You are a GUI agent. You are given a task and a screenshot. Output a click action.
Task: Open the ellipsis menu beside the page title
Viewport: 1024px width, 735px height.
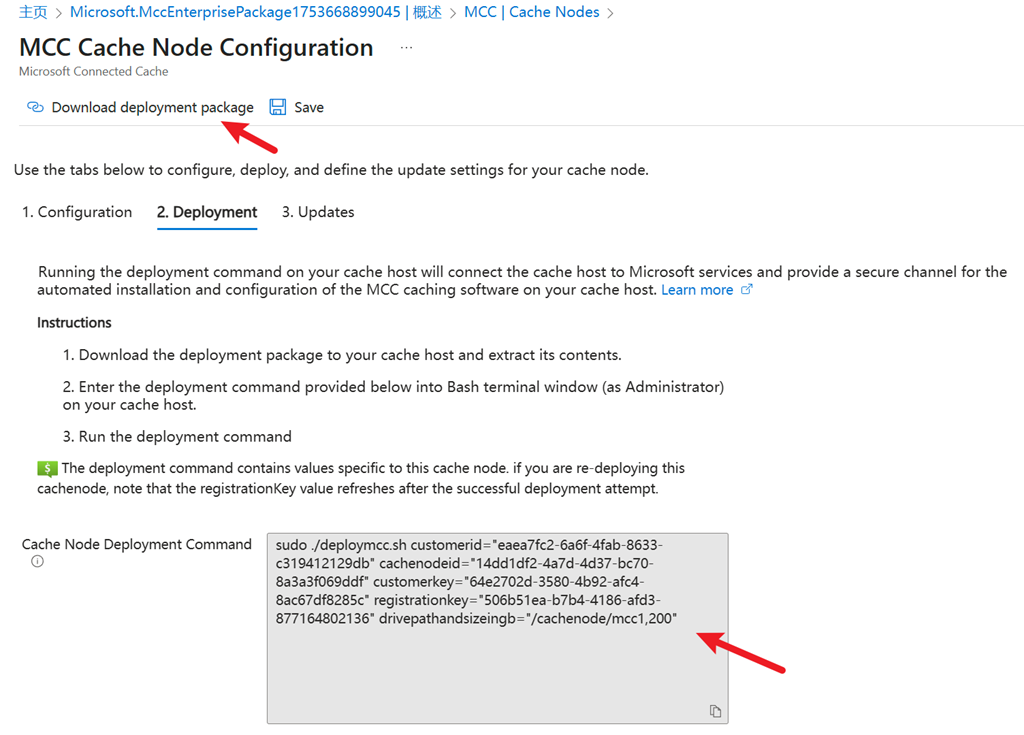tap(406, 47)
